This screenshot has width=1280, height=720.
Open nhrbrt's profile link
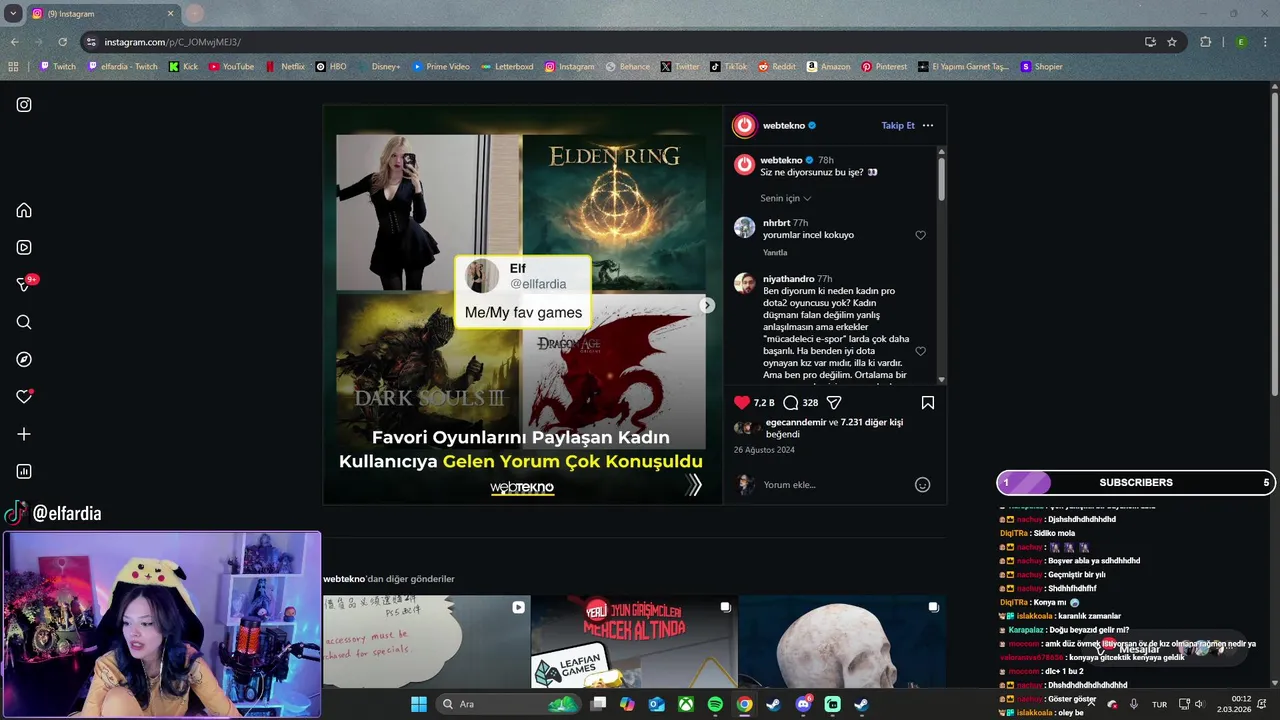click(x=776, y=223)
